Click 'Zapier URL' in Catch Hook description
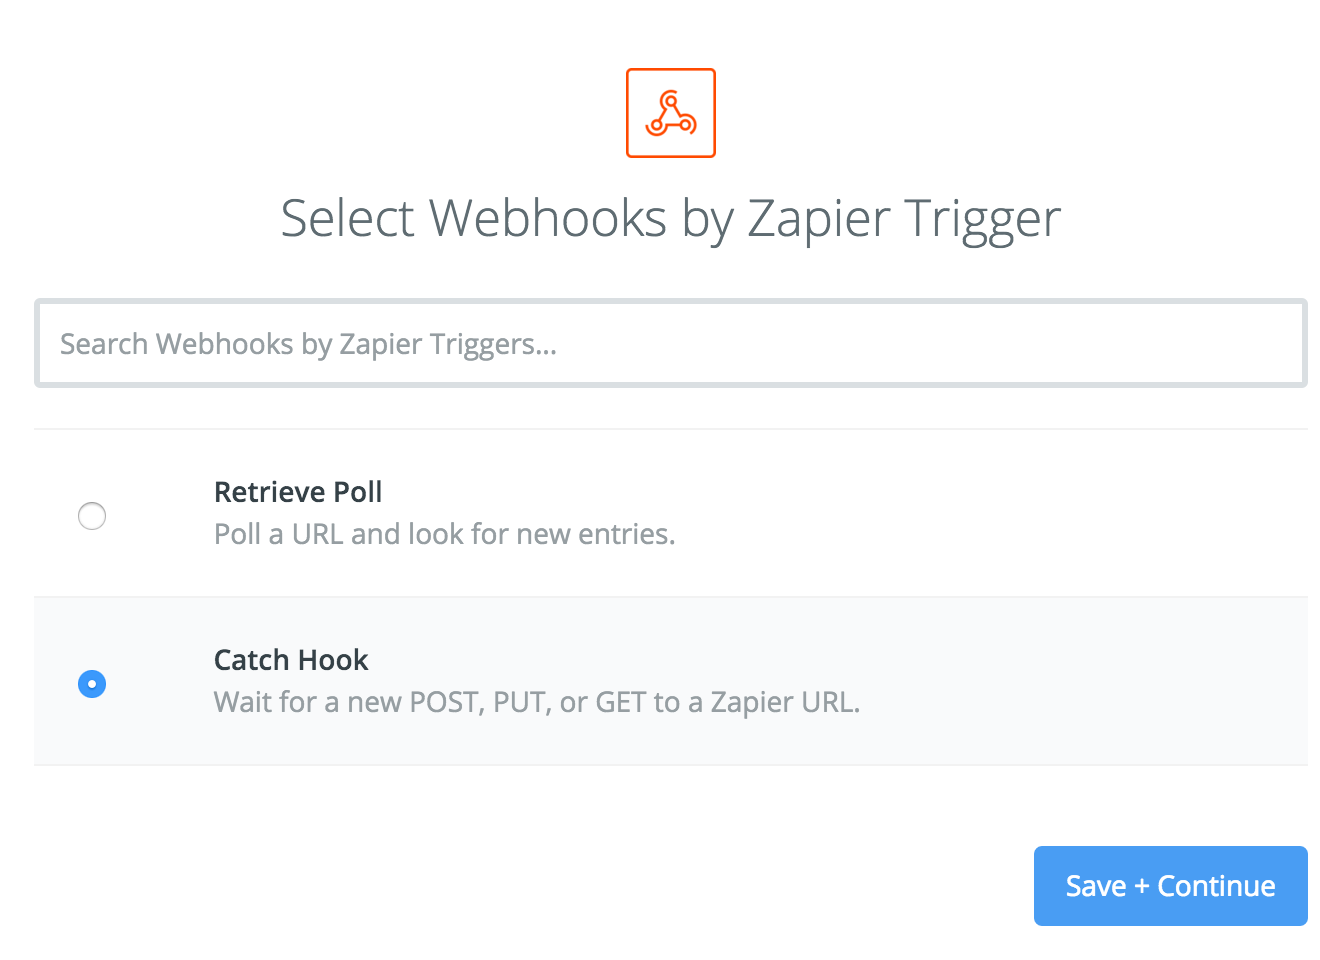This screenshot has height=960, width=1320. point(784,702)
